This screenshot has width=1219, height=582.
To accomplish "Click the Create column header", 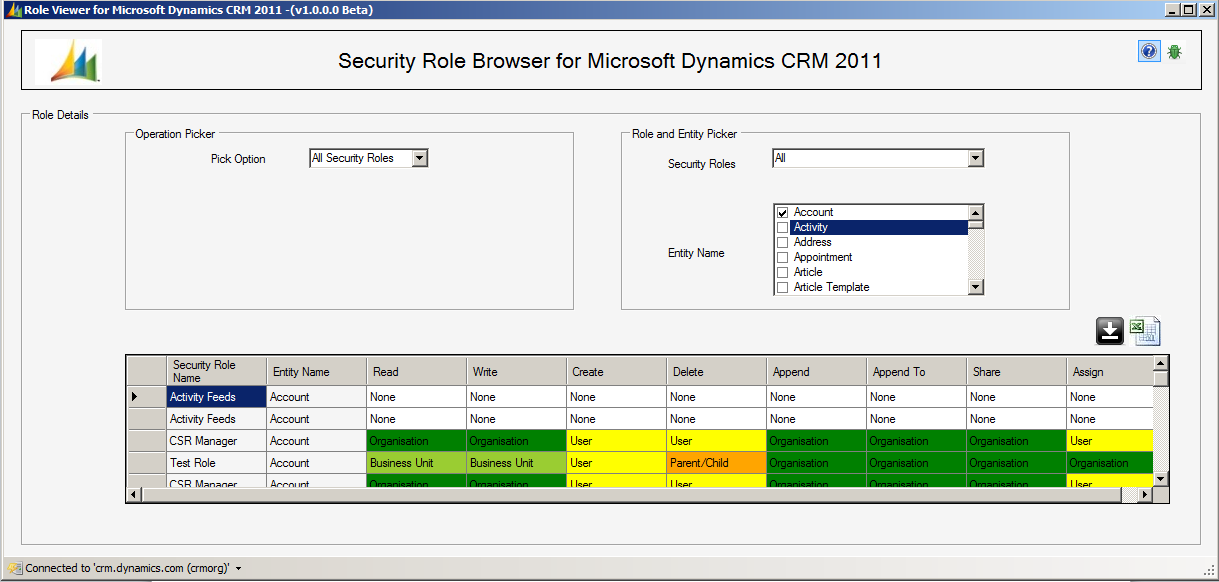I will tap(616, 371).
